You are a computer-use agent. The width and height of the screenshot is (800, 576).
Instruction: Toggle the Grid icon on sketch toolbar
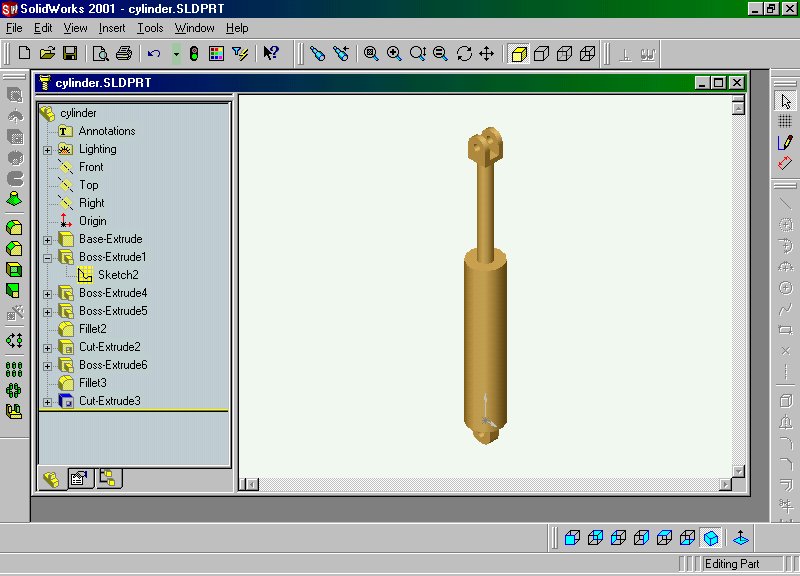coord(785,121)
